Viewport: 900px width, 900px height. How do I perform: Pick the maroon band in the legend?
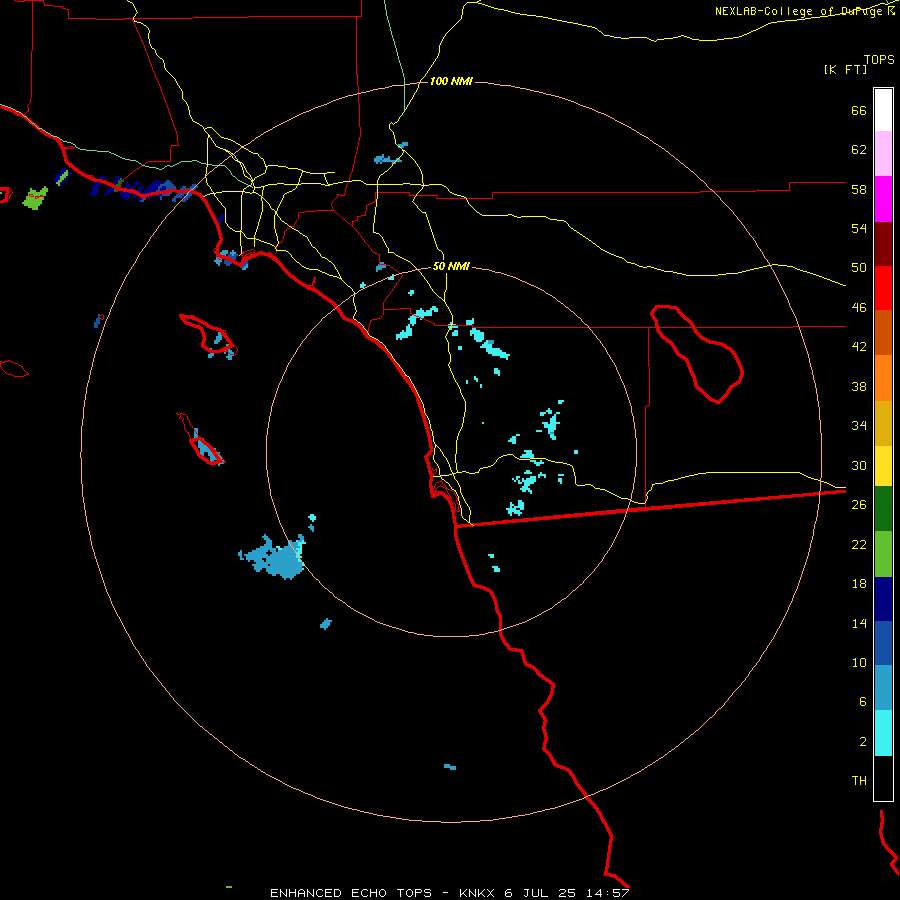(883, 244)
